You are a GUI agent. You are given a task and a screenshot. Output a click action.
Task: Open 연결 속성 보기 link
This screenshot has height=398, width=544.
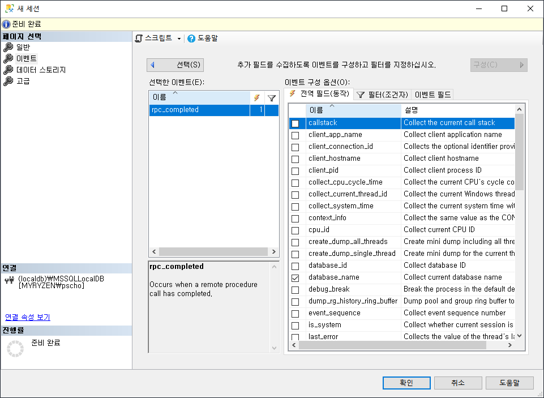[28, 317]
